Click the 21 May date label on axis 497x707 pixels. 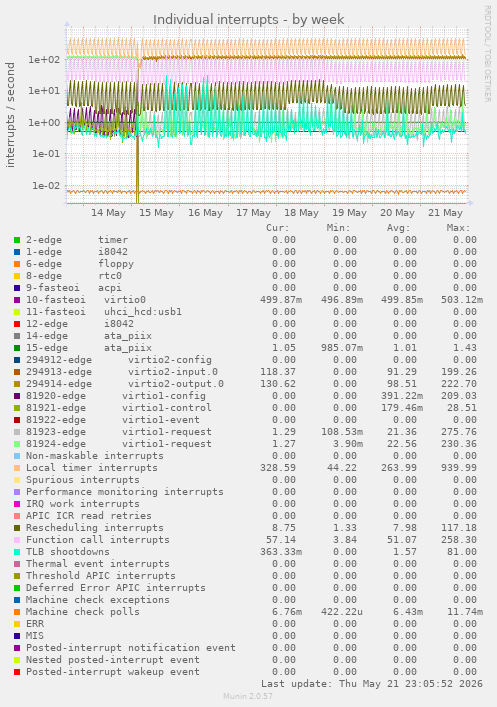tap(445, 212)
